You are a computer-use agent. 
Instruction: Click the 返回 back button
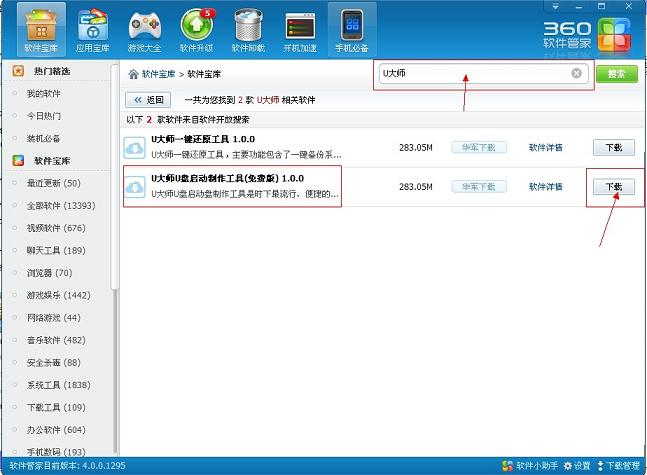coord(148,100)
